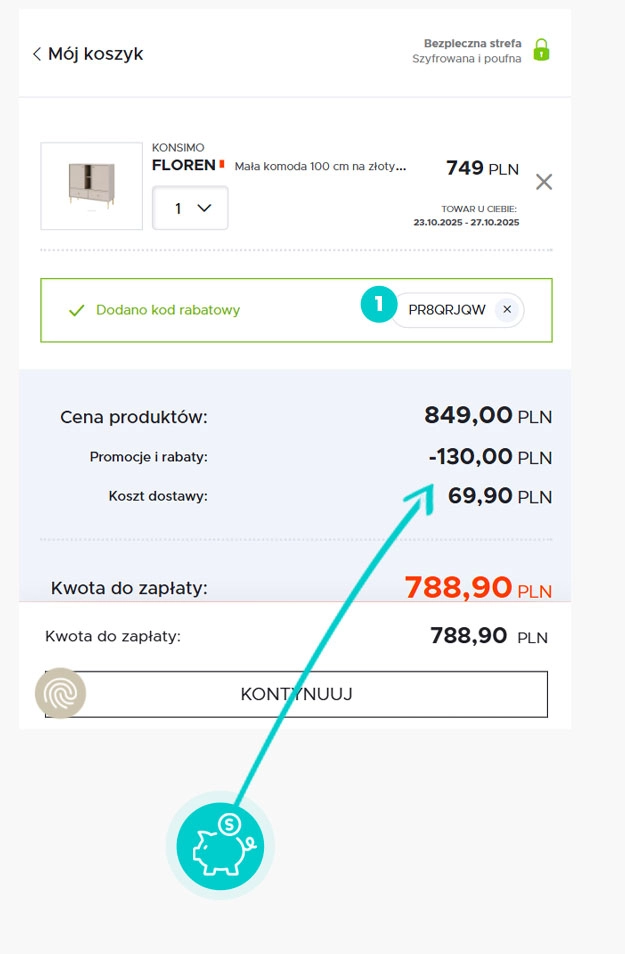
Task: Click the PR8QRJQW discount code chip
Action: point(447,310)
